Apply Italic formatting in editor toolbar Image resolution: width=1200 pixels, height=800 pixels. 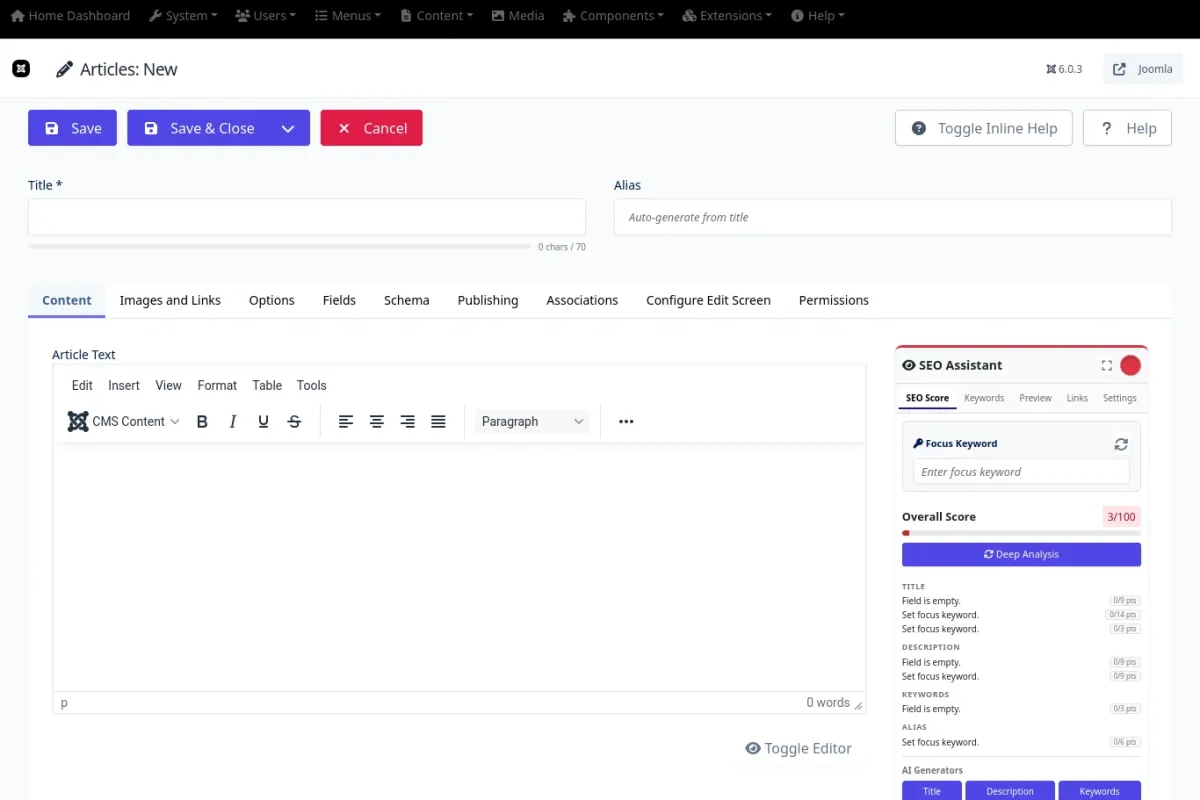(233, 422)
